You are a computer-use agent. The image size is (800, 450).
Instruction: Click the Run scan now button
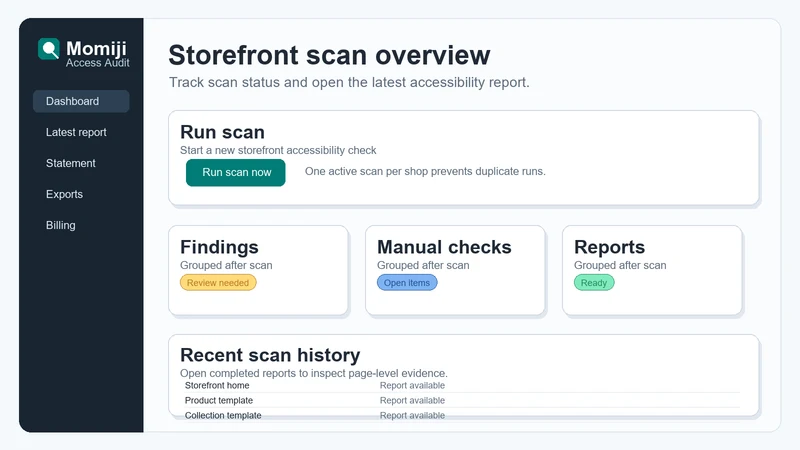(x=236, y=172)
